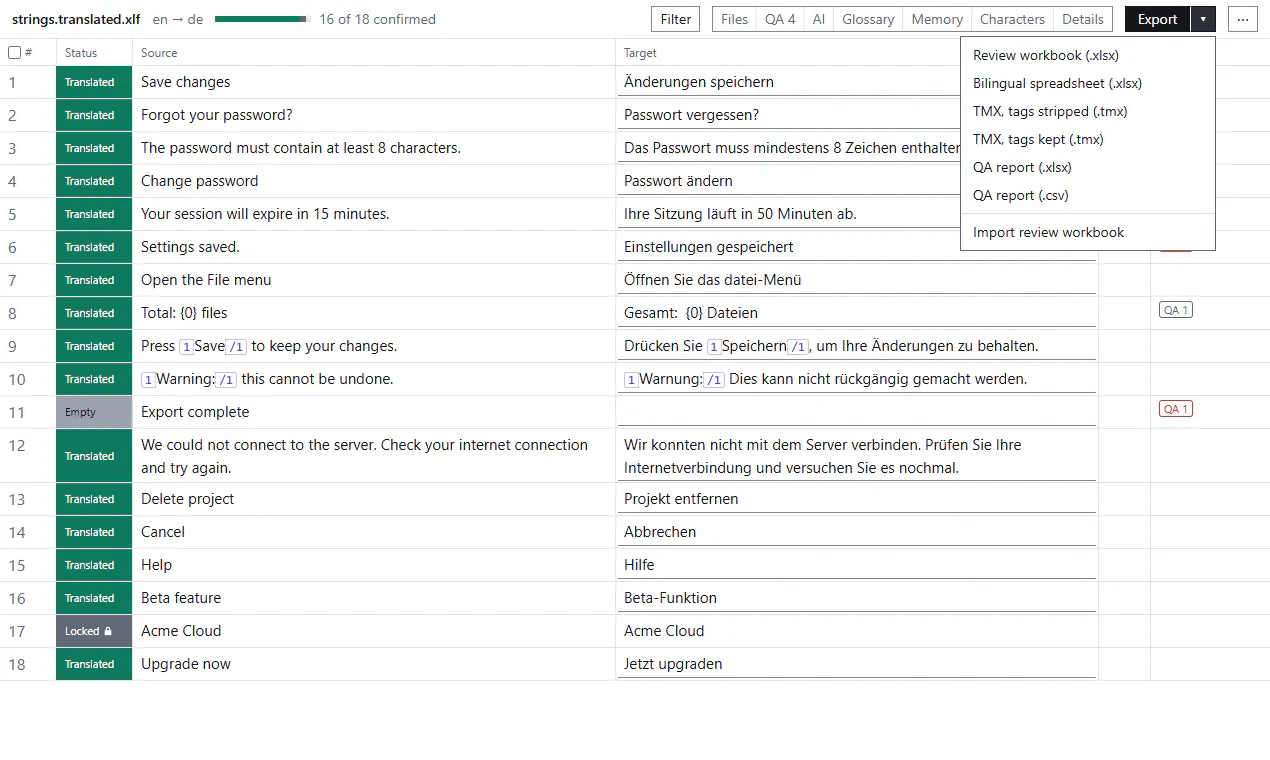1270x760 pixels.
Task: Click the red QA 1 badge on row 11
Action: [x=1176, y=409]
